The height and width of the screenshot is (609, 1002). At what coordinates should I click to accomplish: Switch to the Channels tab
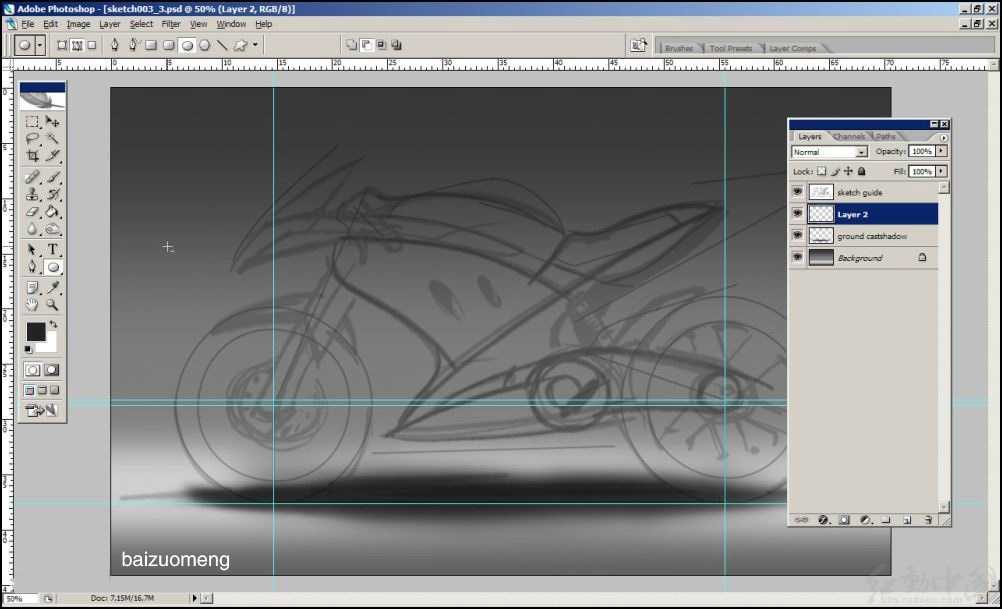click(x=849, y=137)
